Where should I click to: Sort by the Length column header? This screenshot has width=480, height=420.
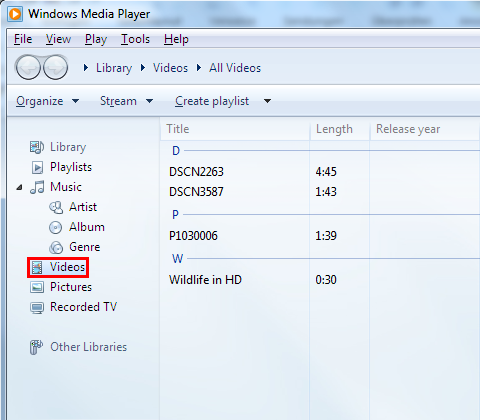tap(340, 129)
